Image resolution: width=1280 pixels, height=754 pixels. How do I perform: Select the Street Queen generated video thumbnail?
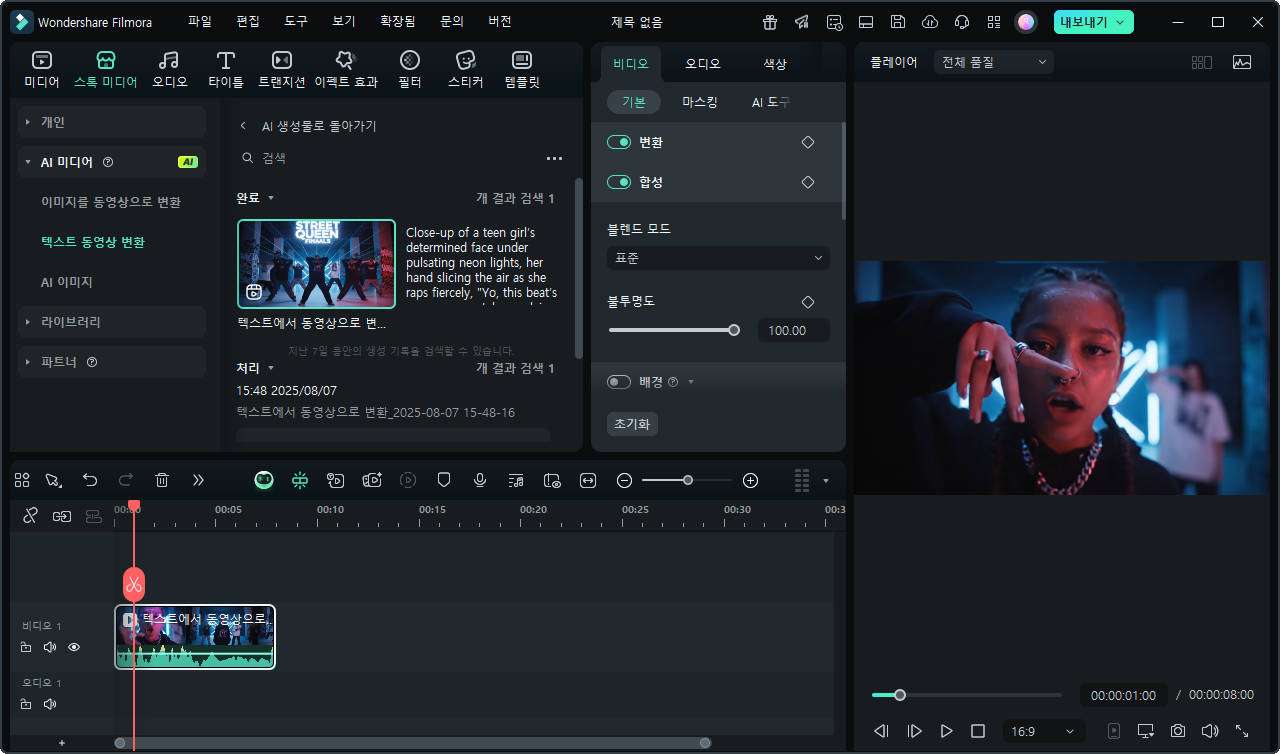point(316,263)
